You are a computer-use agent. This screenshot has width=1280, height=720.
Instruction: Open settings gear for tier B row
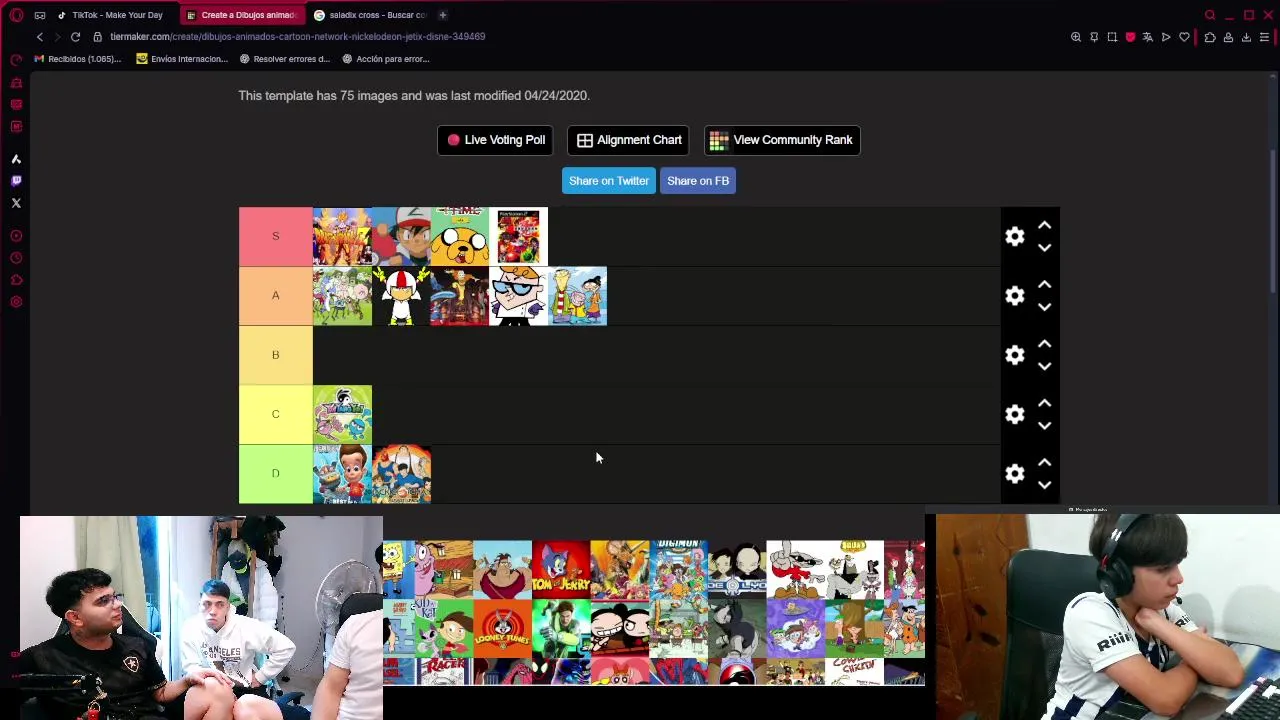1015,355
